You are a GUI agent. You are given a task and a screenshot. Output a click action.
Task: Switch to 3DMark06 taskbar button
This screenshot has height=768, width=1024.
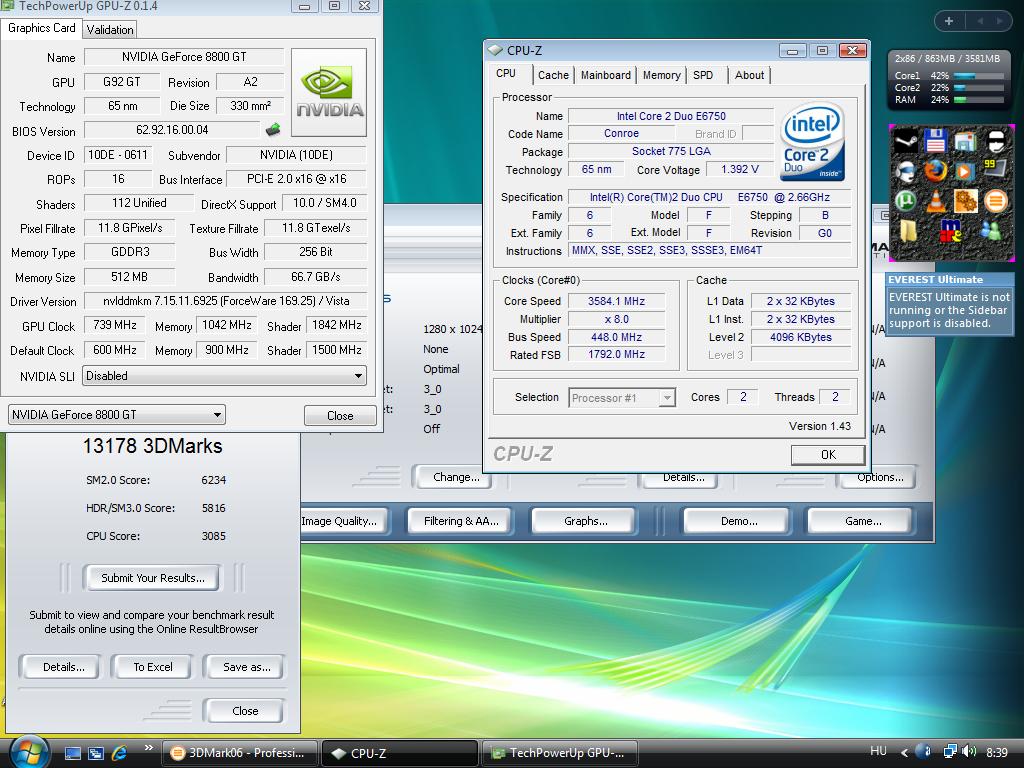coord(239,753)
